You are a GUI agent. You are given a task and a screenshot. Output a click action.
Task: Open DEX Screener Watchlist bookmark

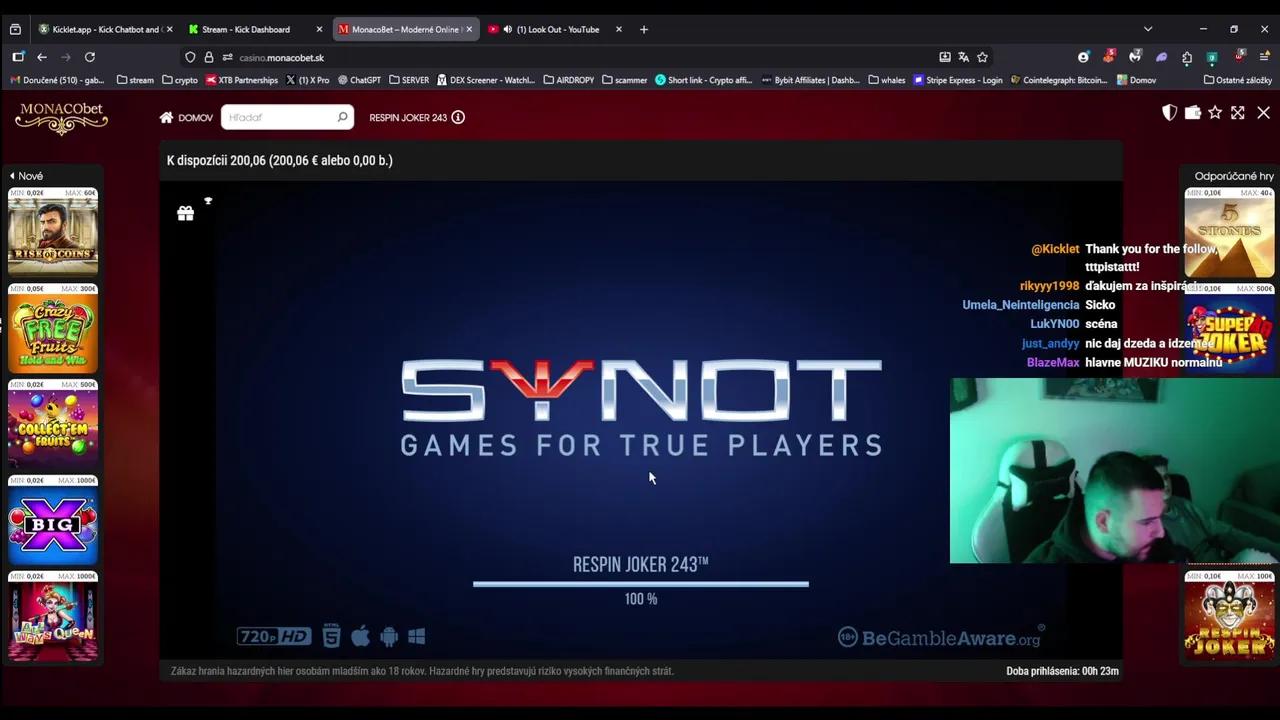pyautogui.click(x=486, y=80)
